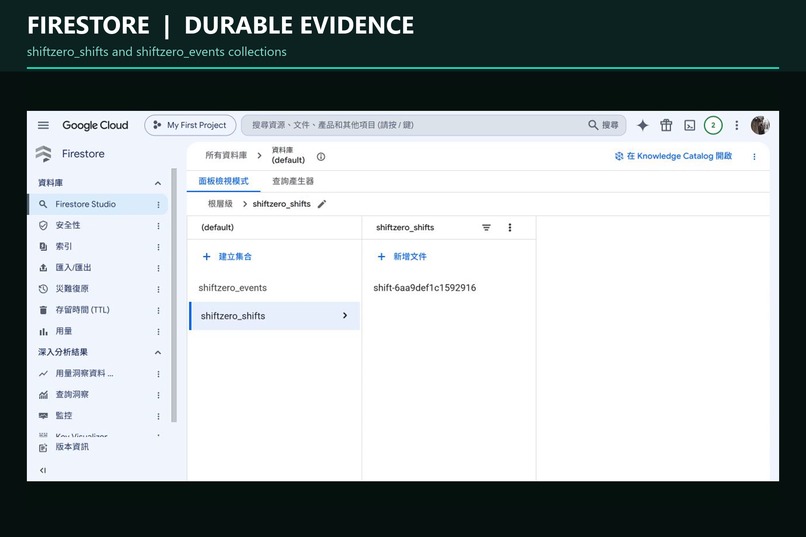806x537 pixels.
Task: Open 在 Knowledge Catalog 開啟 link
Action: coord(673,156)
